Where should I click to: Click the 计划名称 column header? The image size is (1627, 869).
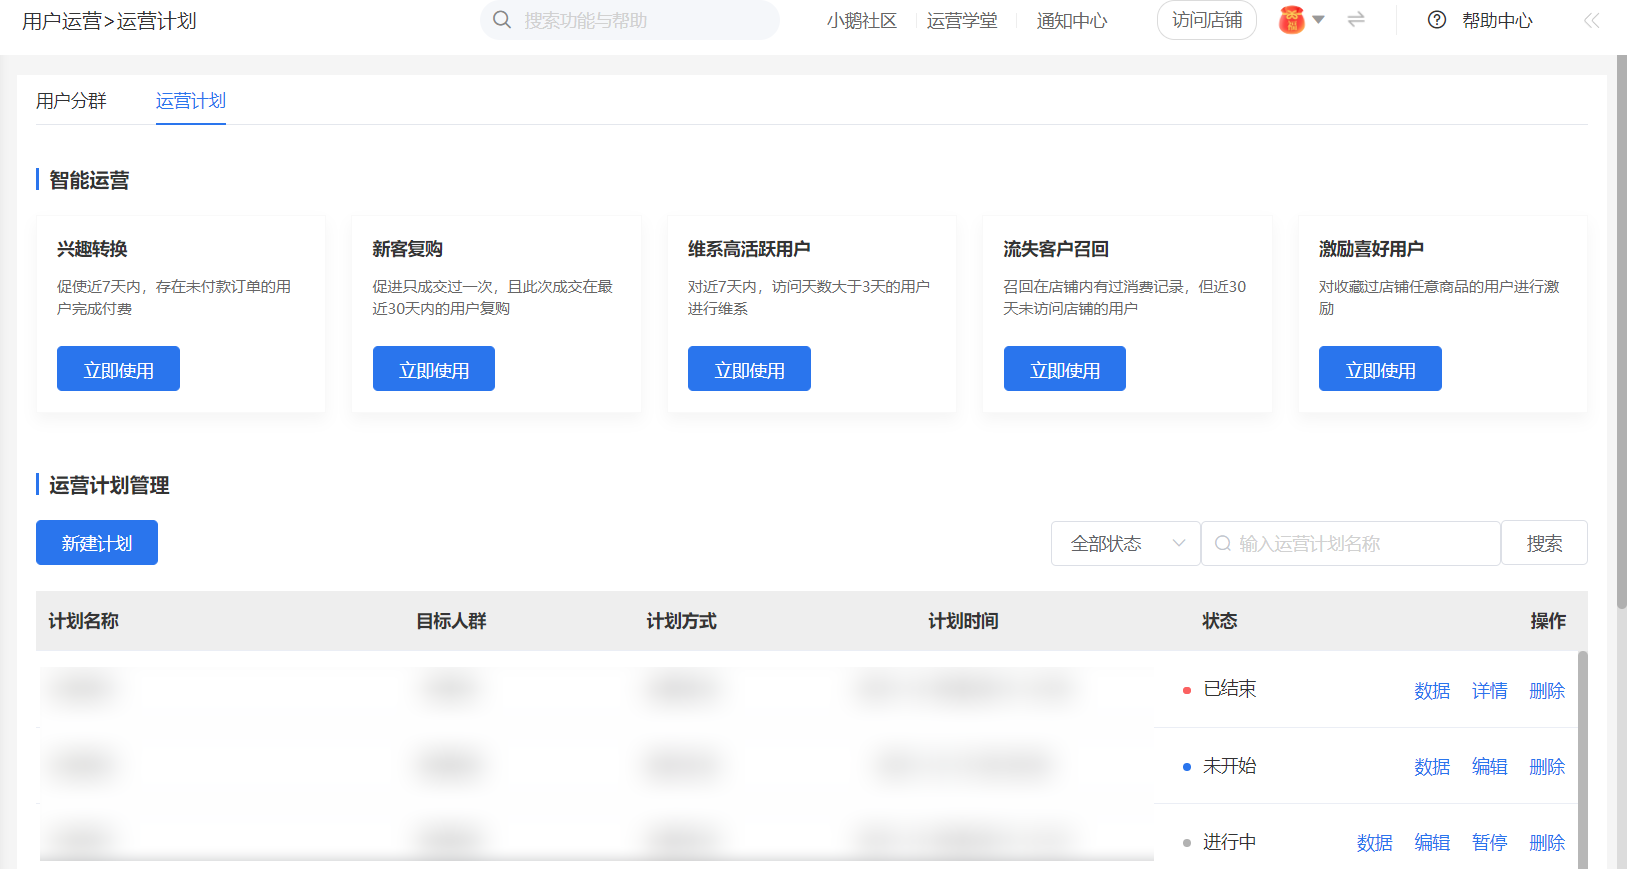click(x=84, y=621)
